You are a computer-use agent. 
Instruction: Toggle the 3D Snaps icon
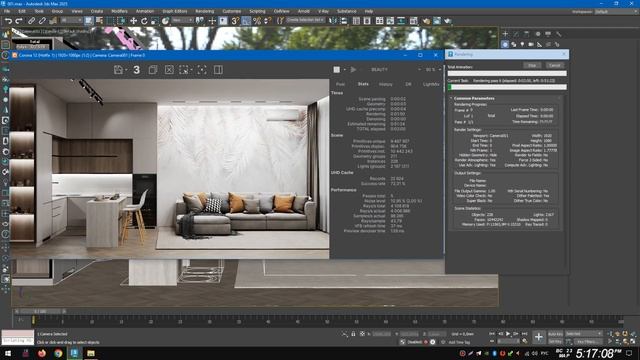(x=235, y=21)
